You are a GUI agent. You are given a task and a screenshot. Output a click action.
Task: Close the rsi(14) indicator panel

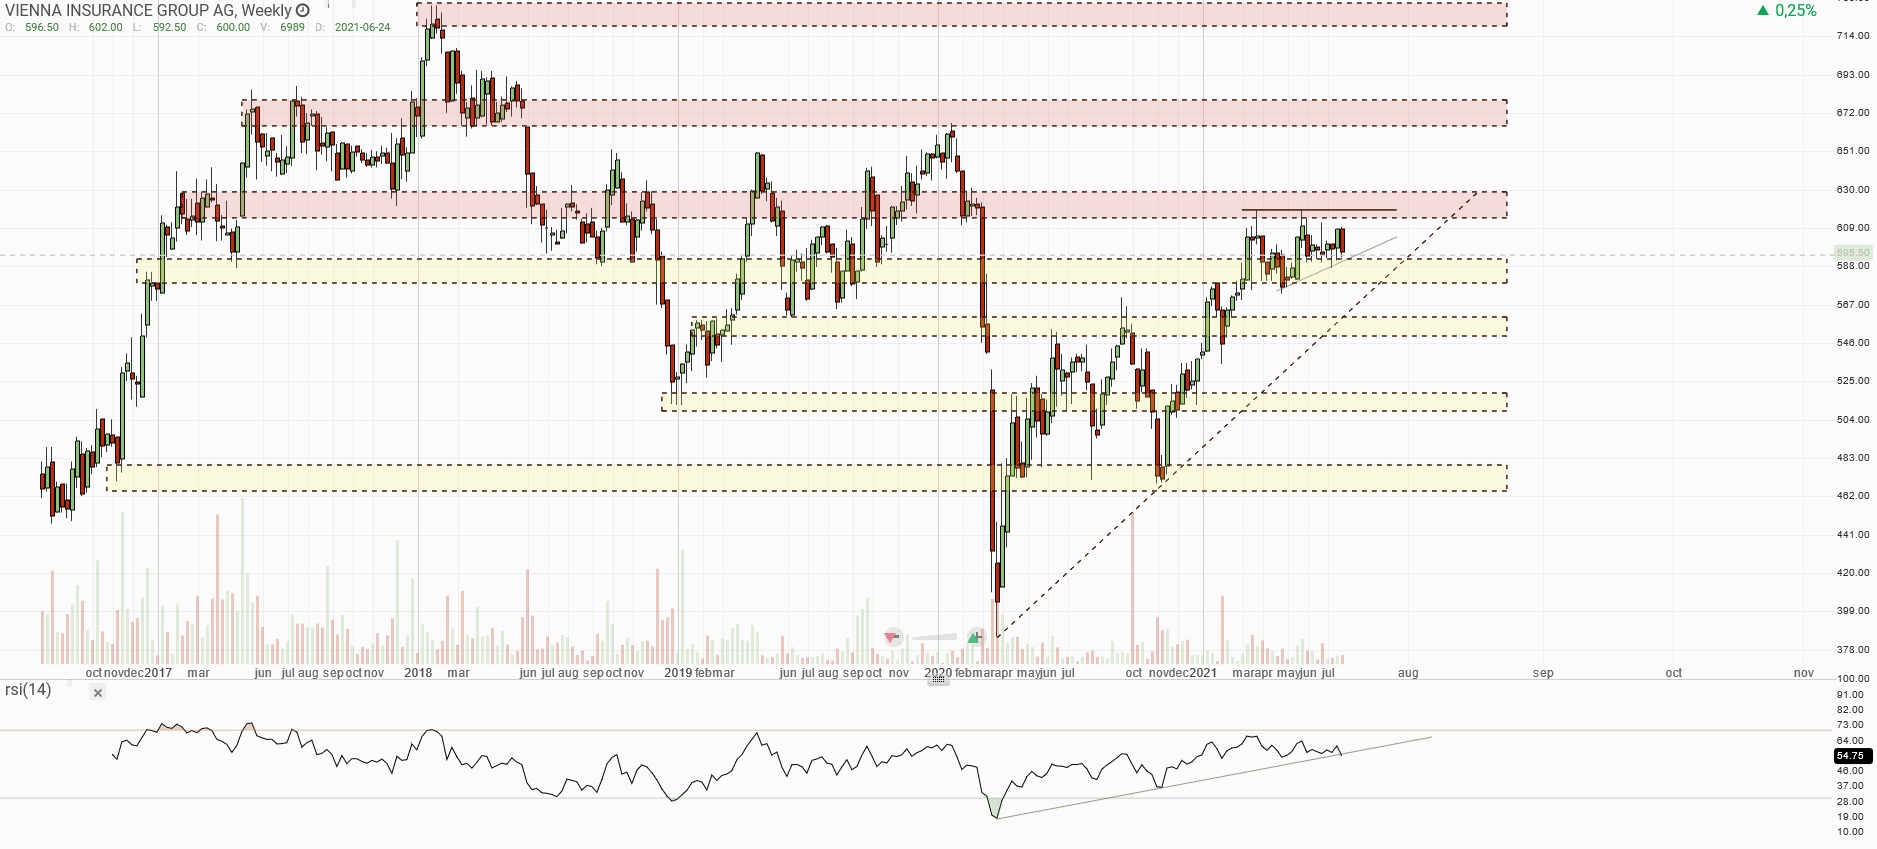97,692
